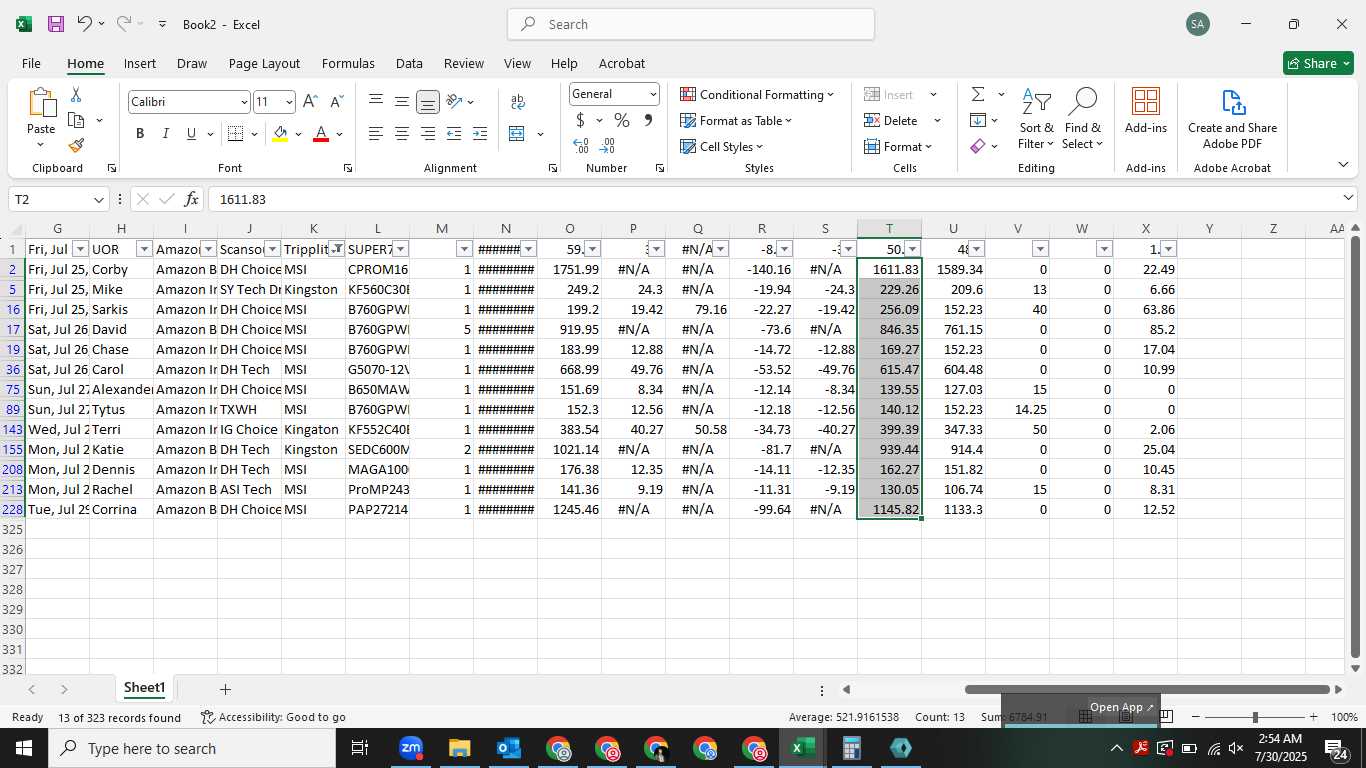The image size is (1366, 768).
Task: Toggle Top Align vertical alignment
Action: [x=376, y=101]
